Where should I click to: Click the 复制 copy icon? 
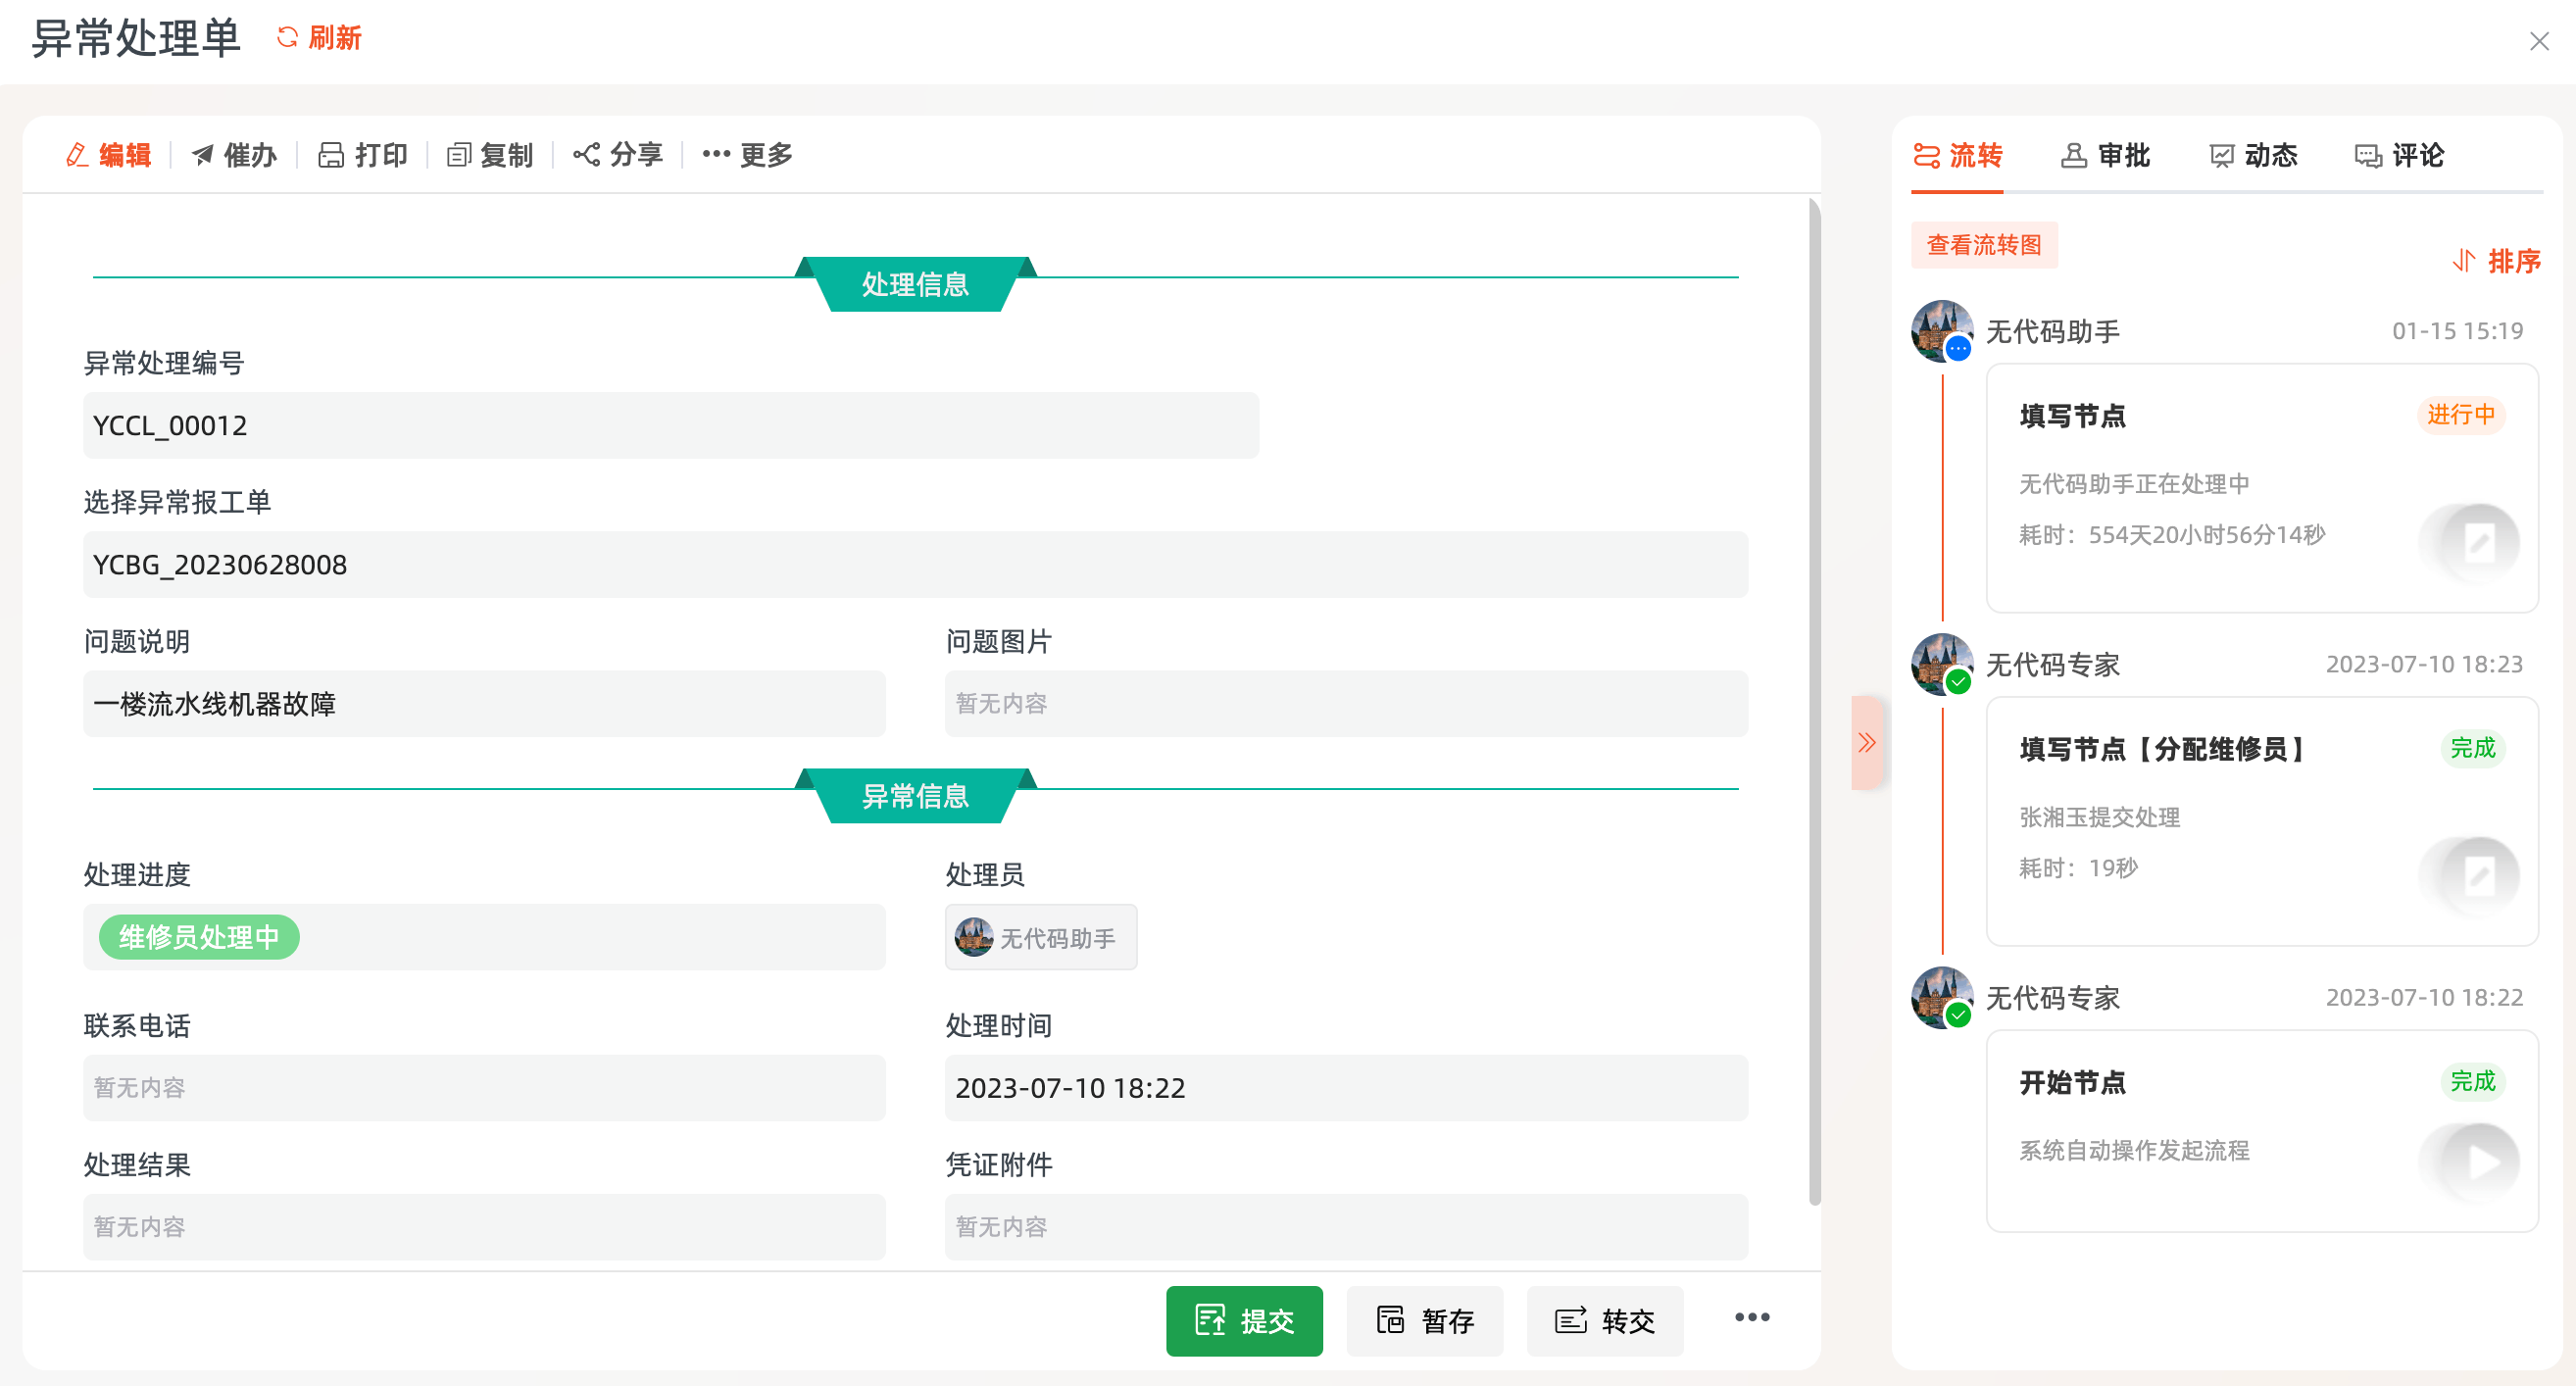click(458, 155)
